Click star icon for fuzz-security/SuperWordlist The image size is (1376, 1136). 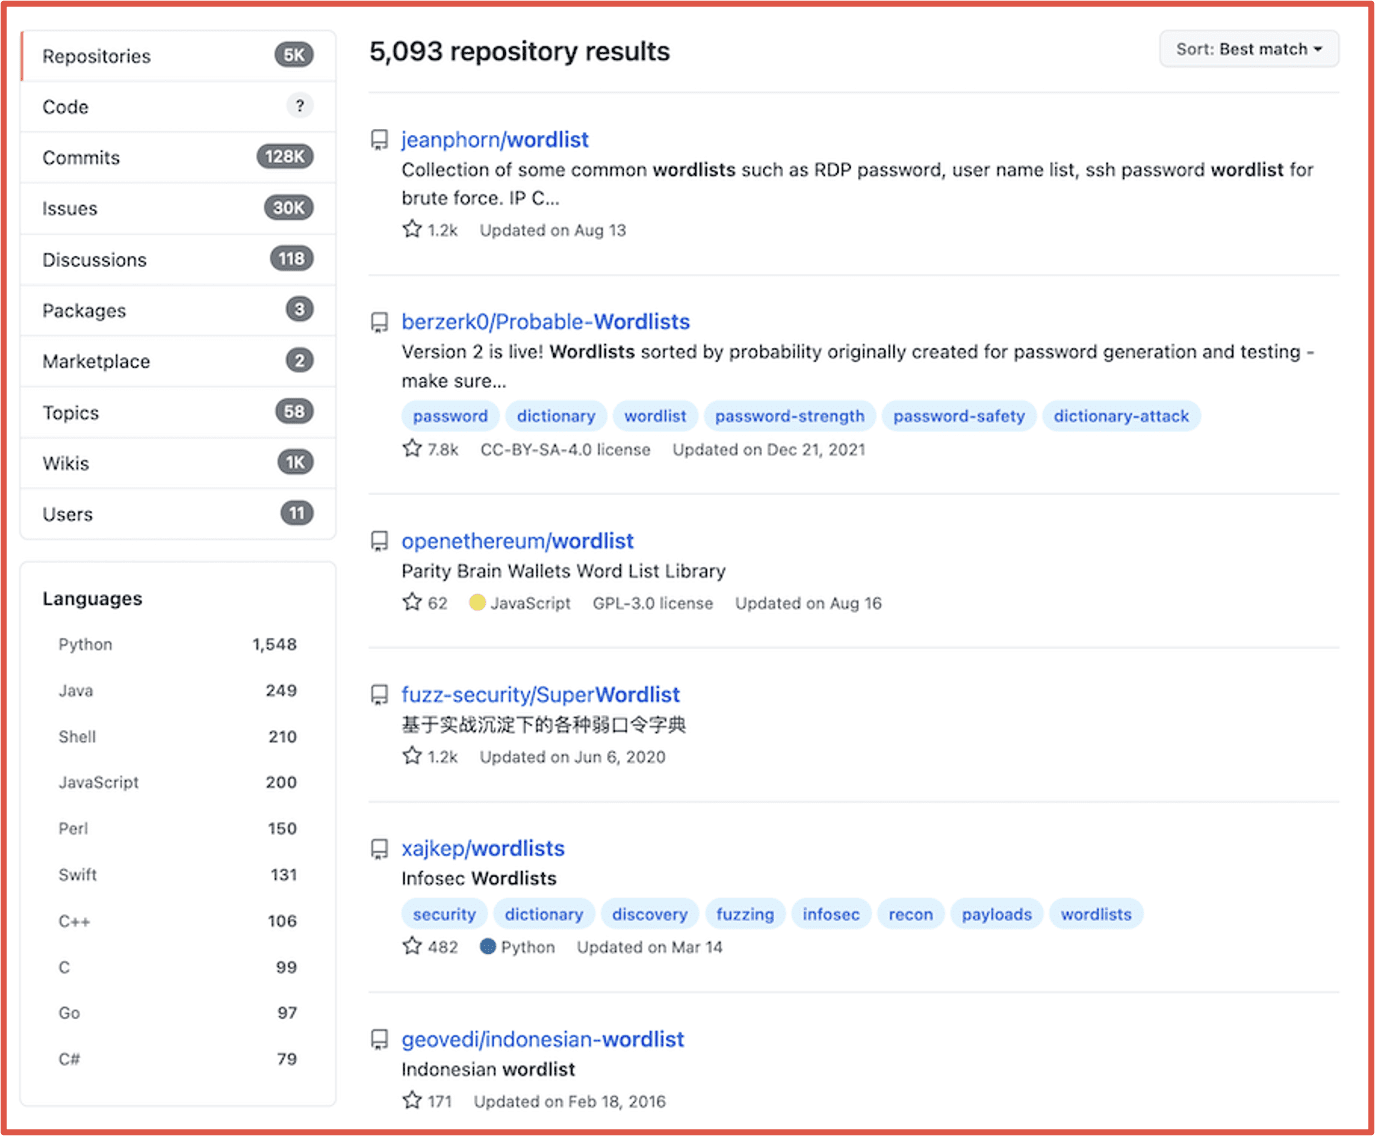click(412, 756)
